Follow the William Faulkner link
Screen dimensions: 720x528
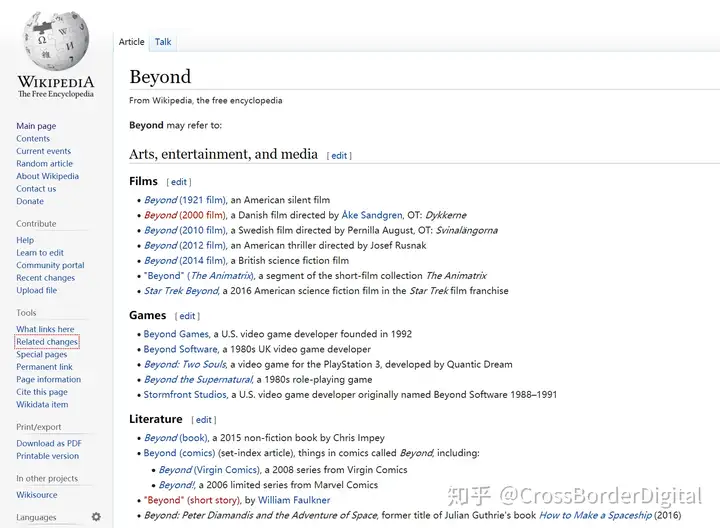pos(294,500)
